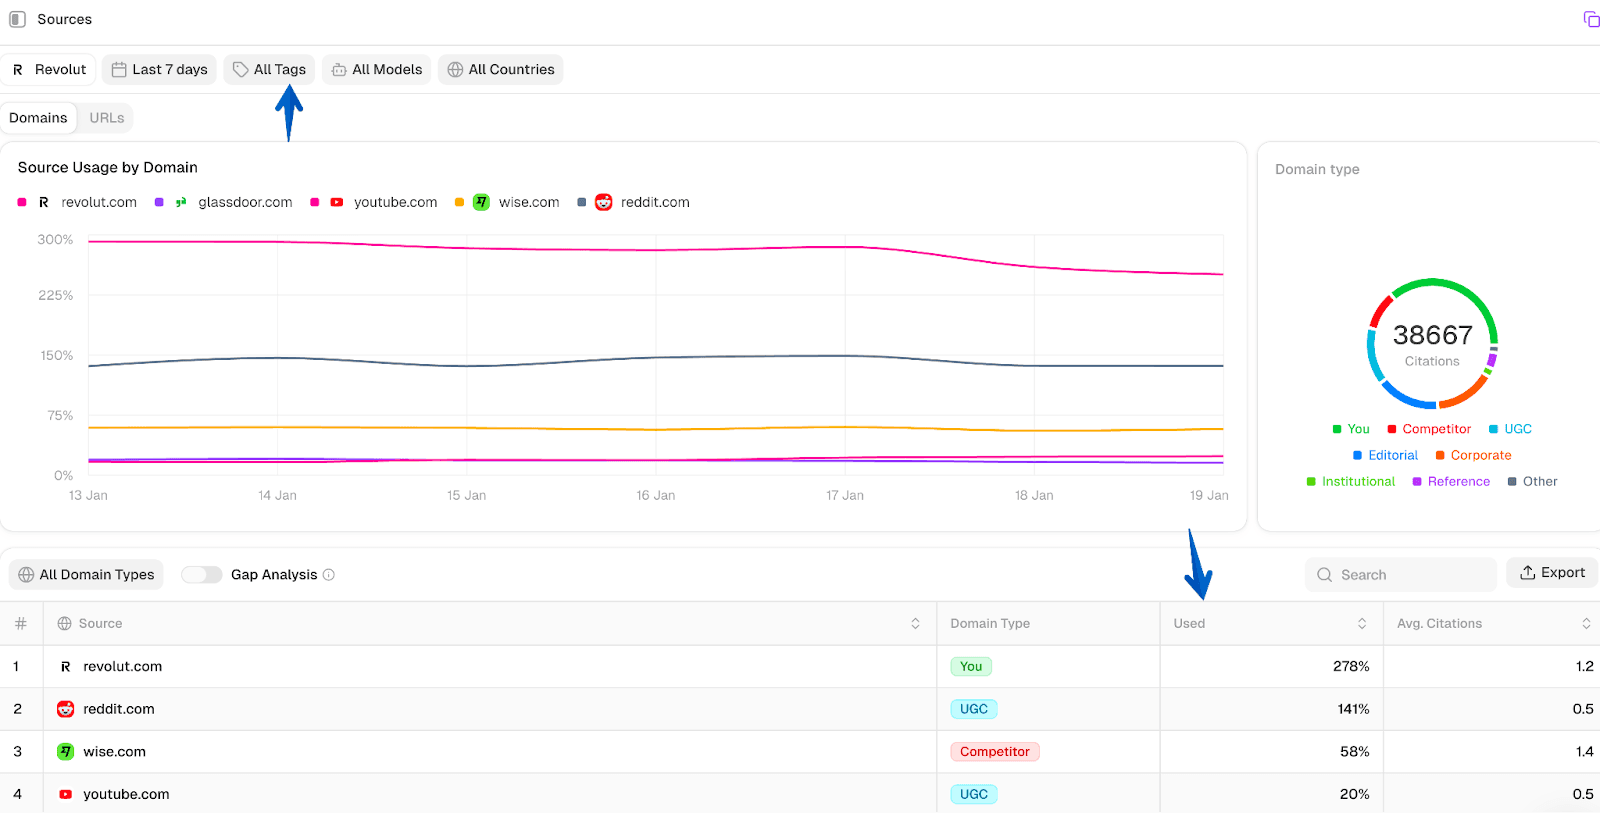
Task: Sort table by Source column arrows
Action: pos(915,623)
